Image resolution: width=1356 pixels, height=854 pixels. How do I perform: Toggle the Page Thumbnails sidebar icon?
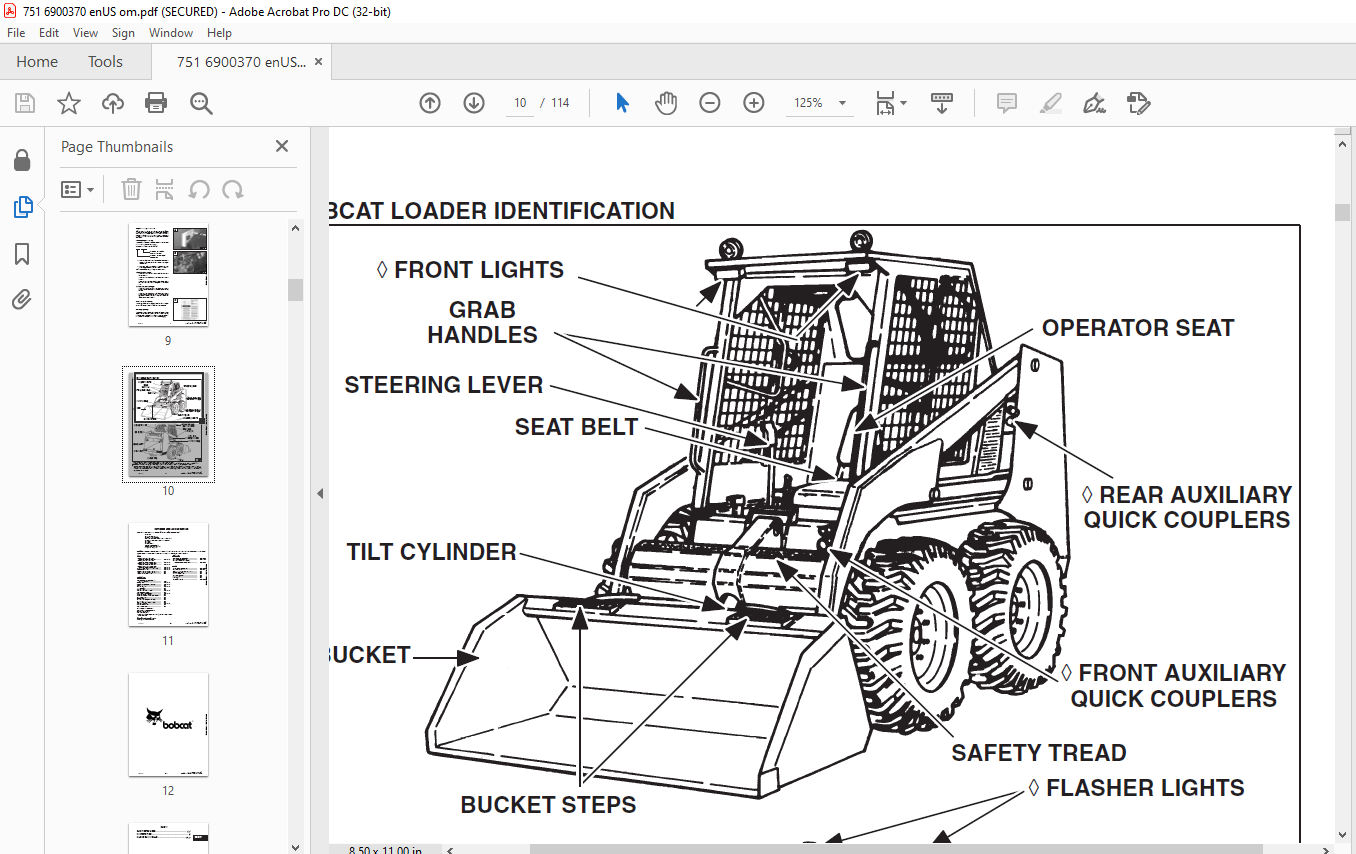[x=22, y=208]
